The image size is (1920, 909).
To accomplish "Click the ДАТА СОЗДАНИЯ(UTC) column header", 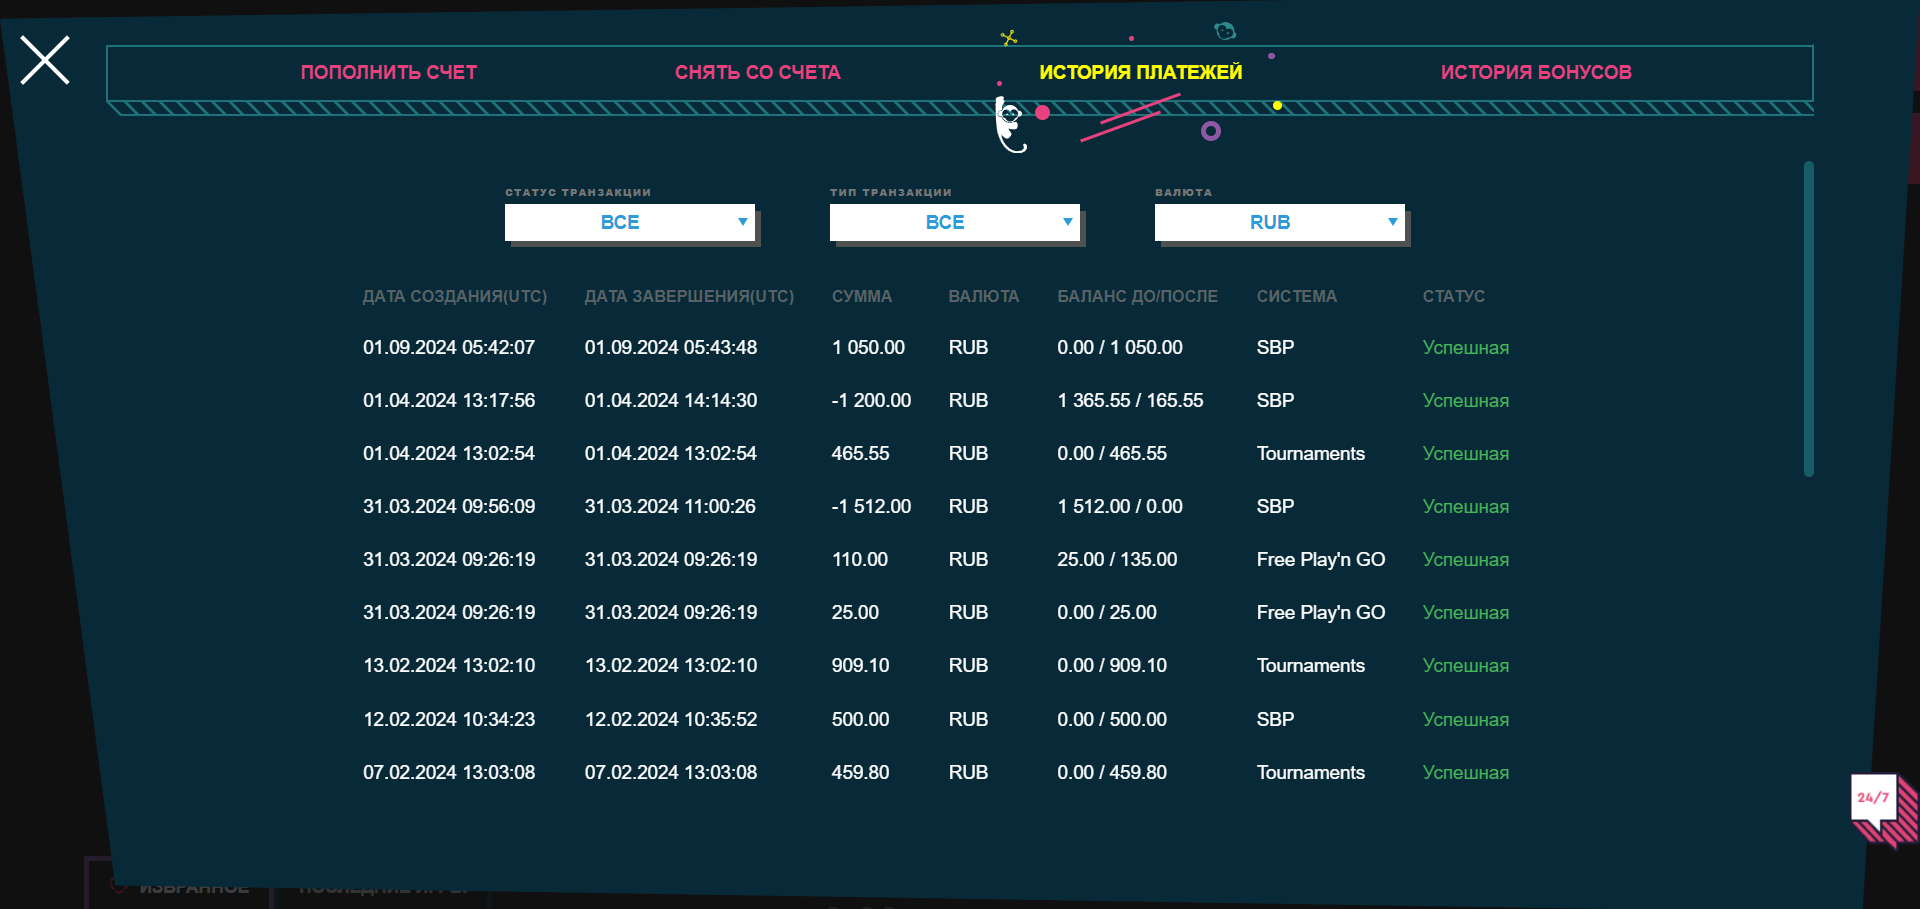I will pos(455,296).
